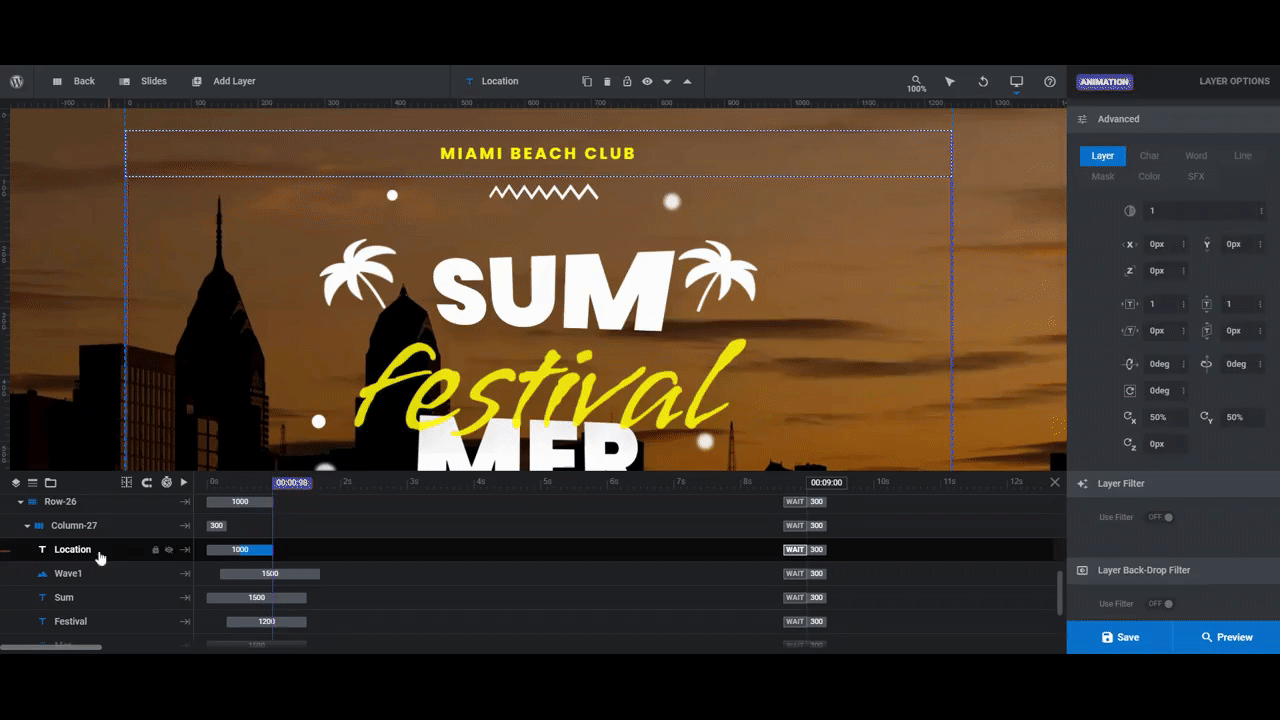This screenshot has width=1280, height=720.
Task: Select the SFX animation sub-tab
Action: click(1196, 177)
